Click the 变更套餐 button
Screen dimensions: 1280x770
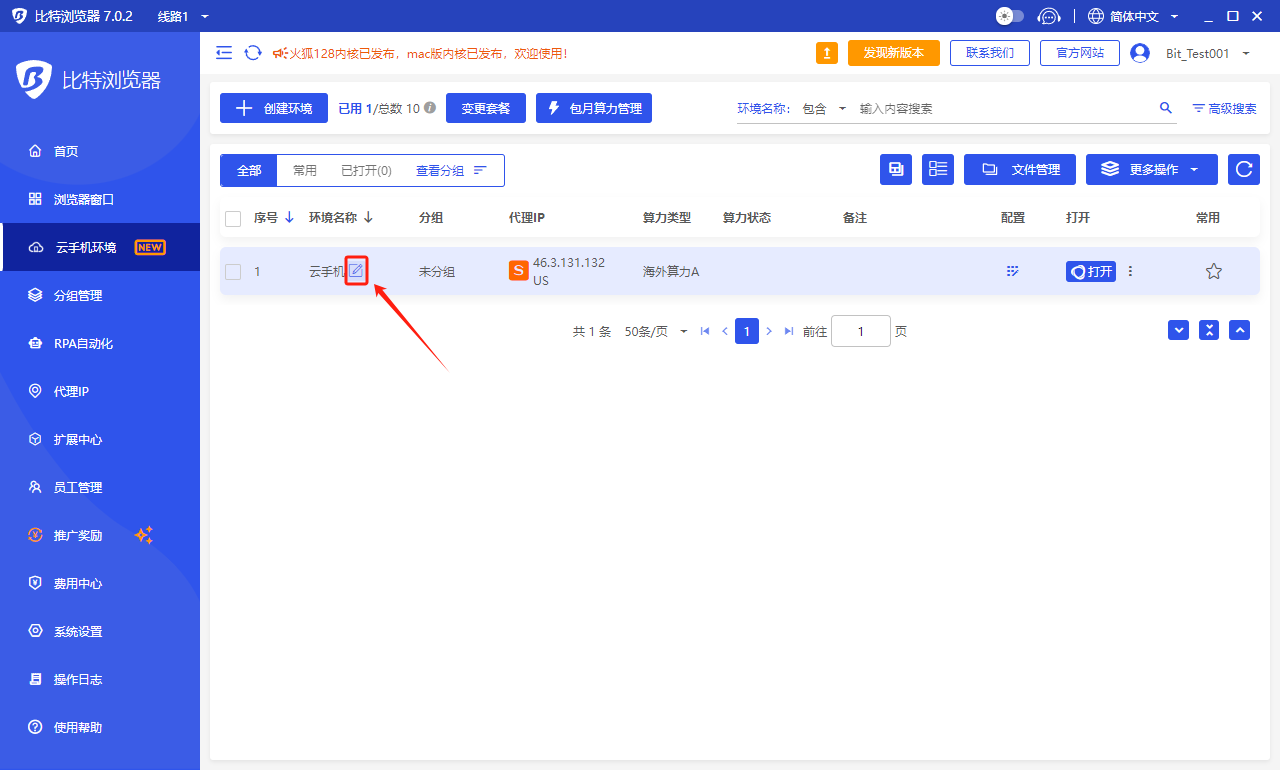click(486, 108)
